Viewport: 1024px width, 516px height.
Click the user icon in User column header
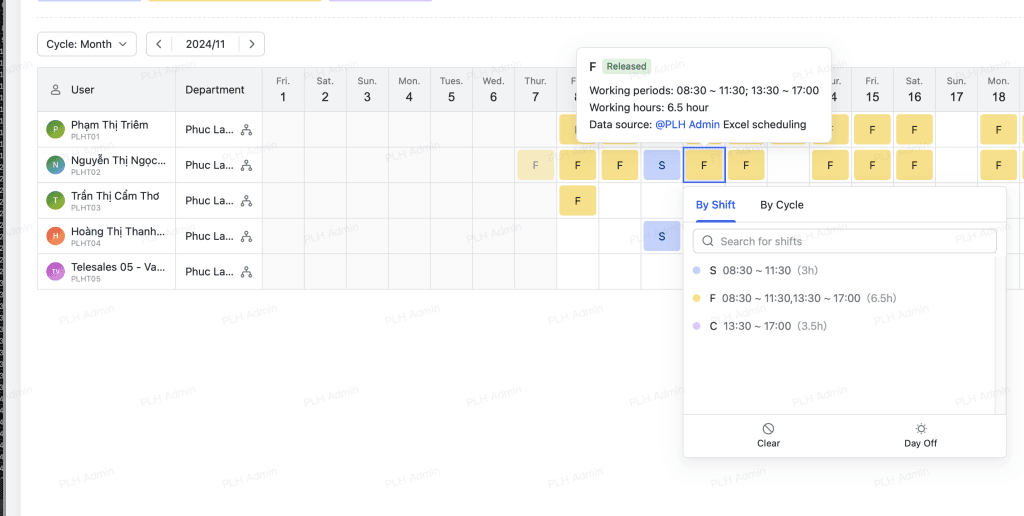click(56, 90)
